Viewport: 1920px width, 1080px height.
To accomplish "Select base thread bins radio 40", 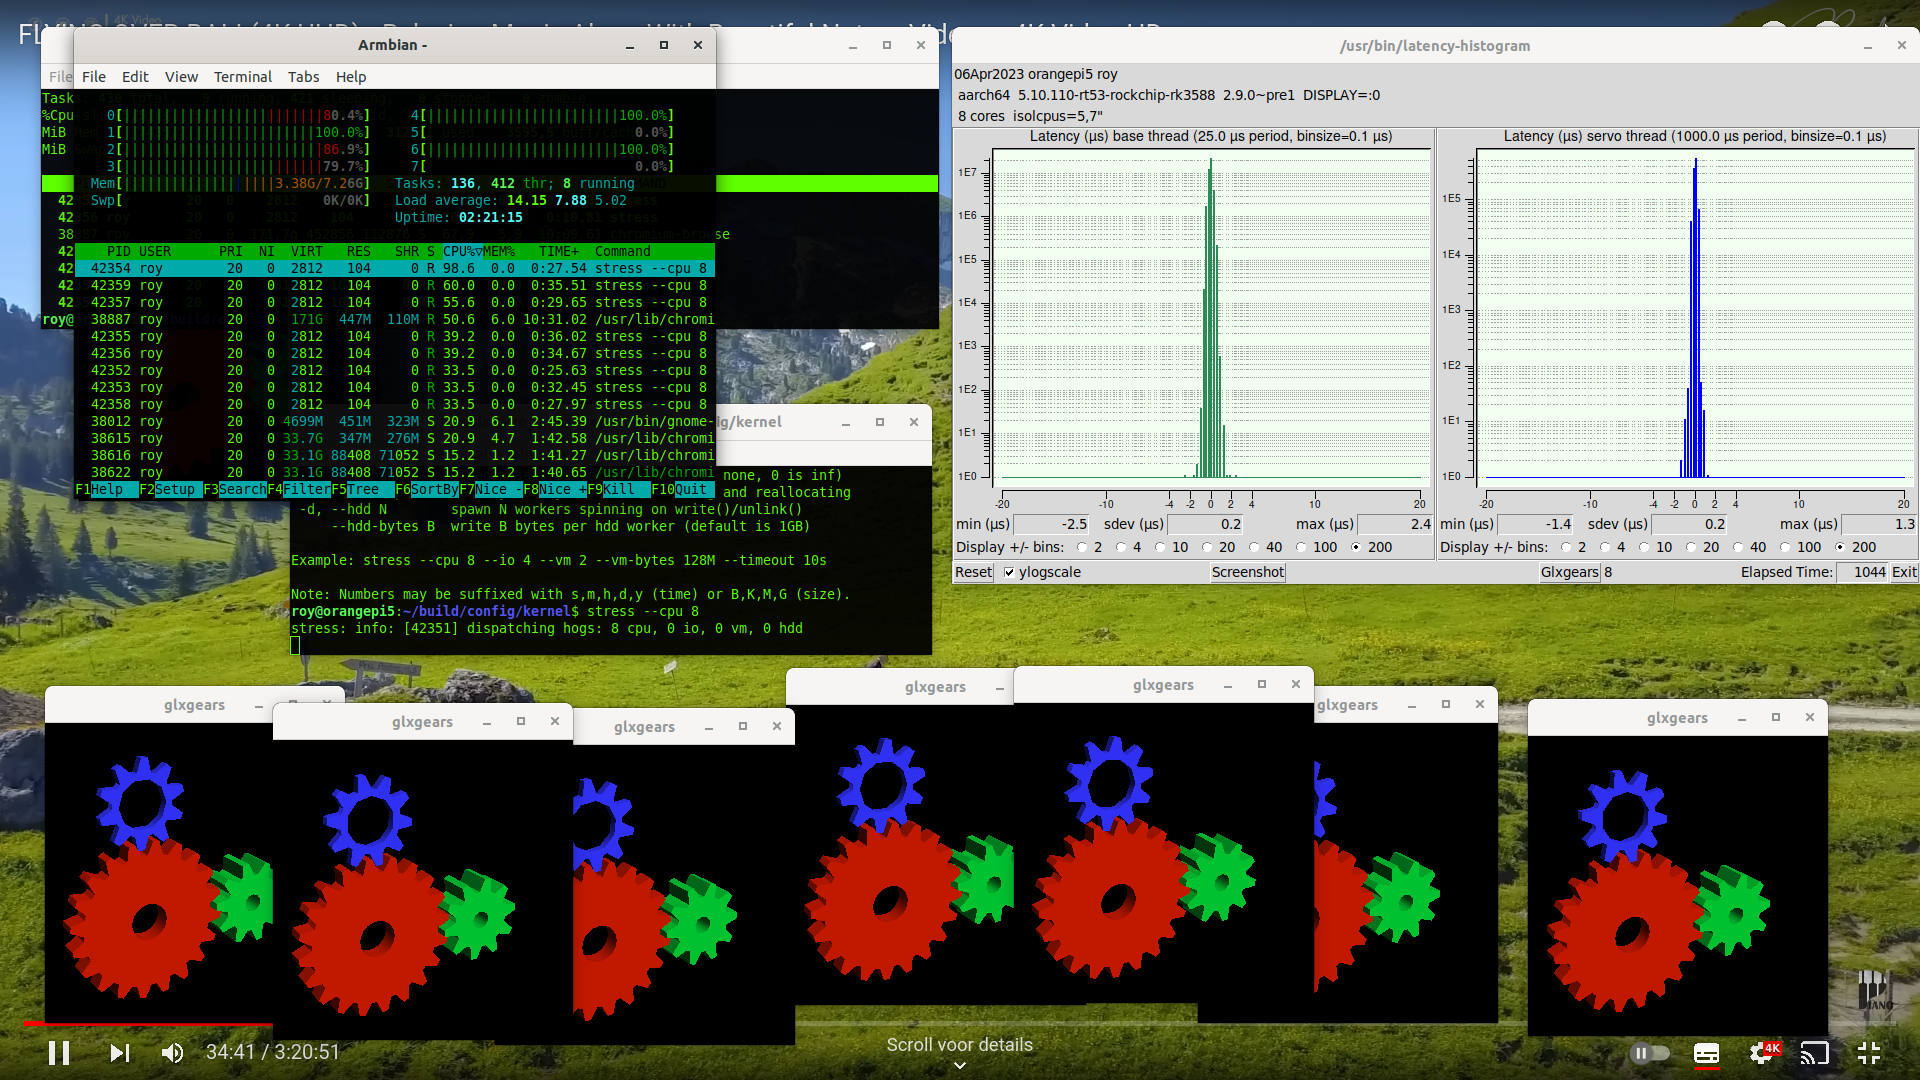I will click(1254, 547).
